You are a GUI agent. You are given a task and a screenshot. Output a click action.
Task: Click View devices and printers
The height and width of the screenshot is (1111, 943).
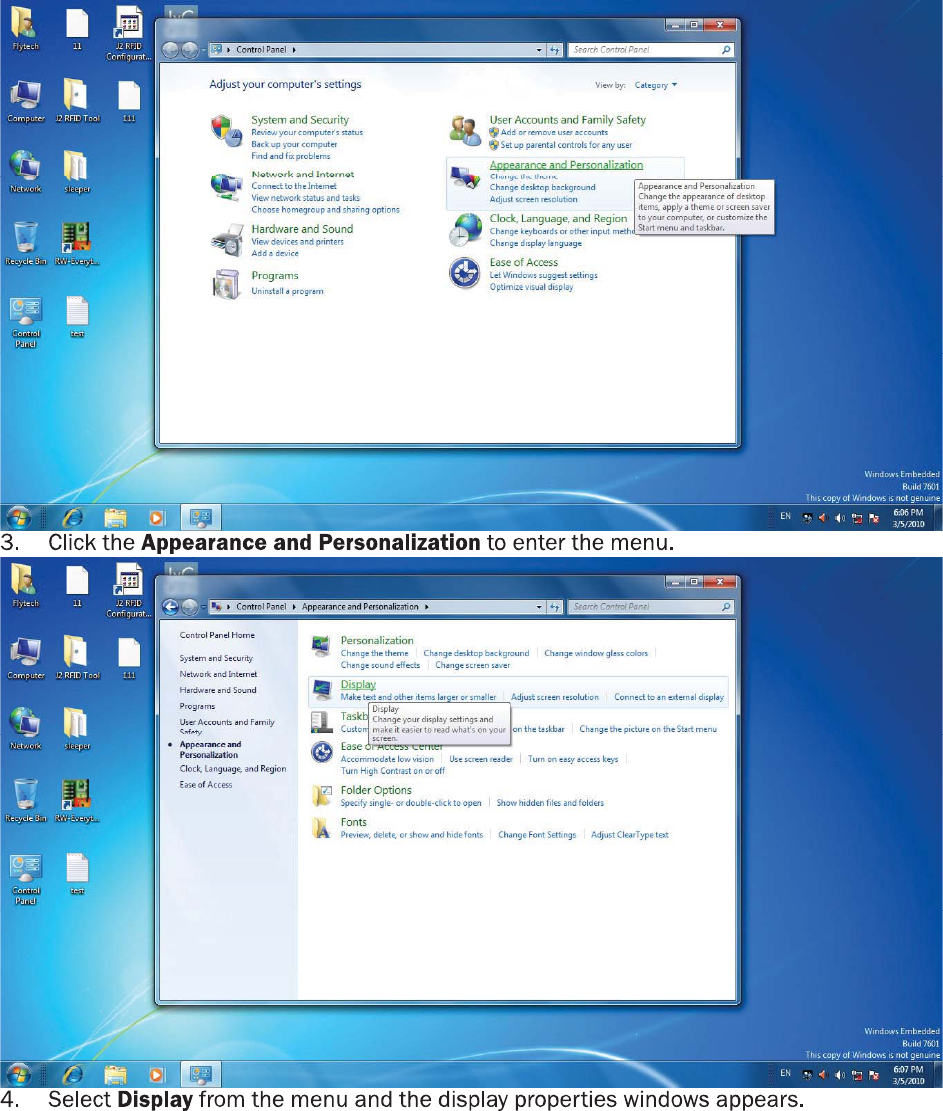[x=297, y=242]
